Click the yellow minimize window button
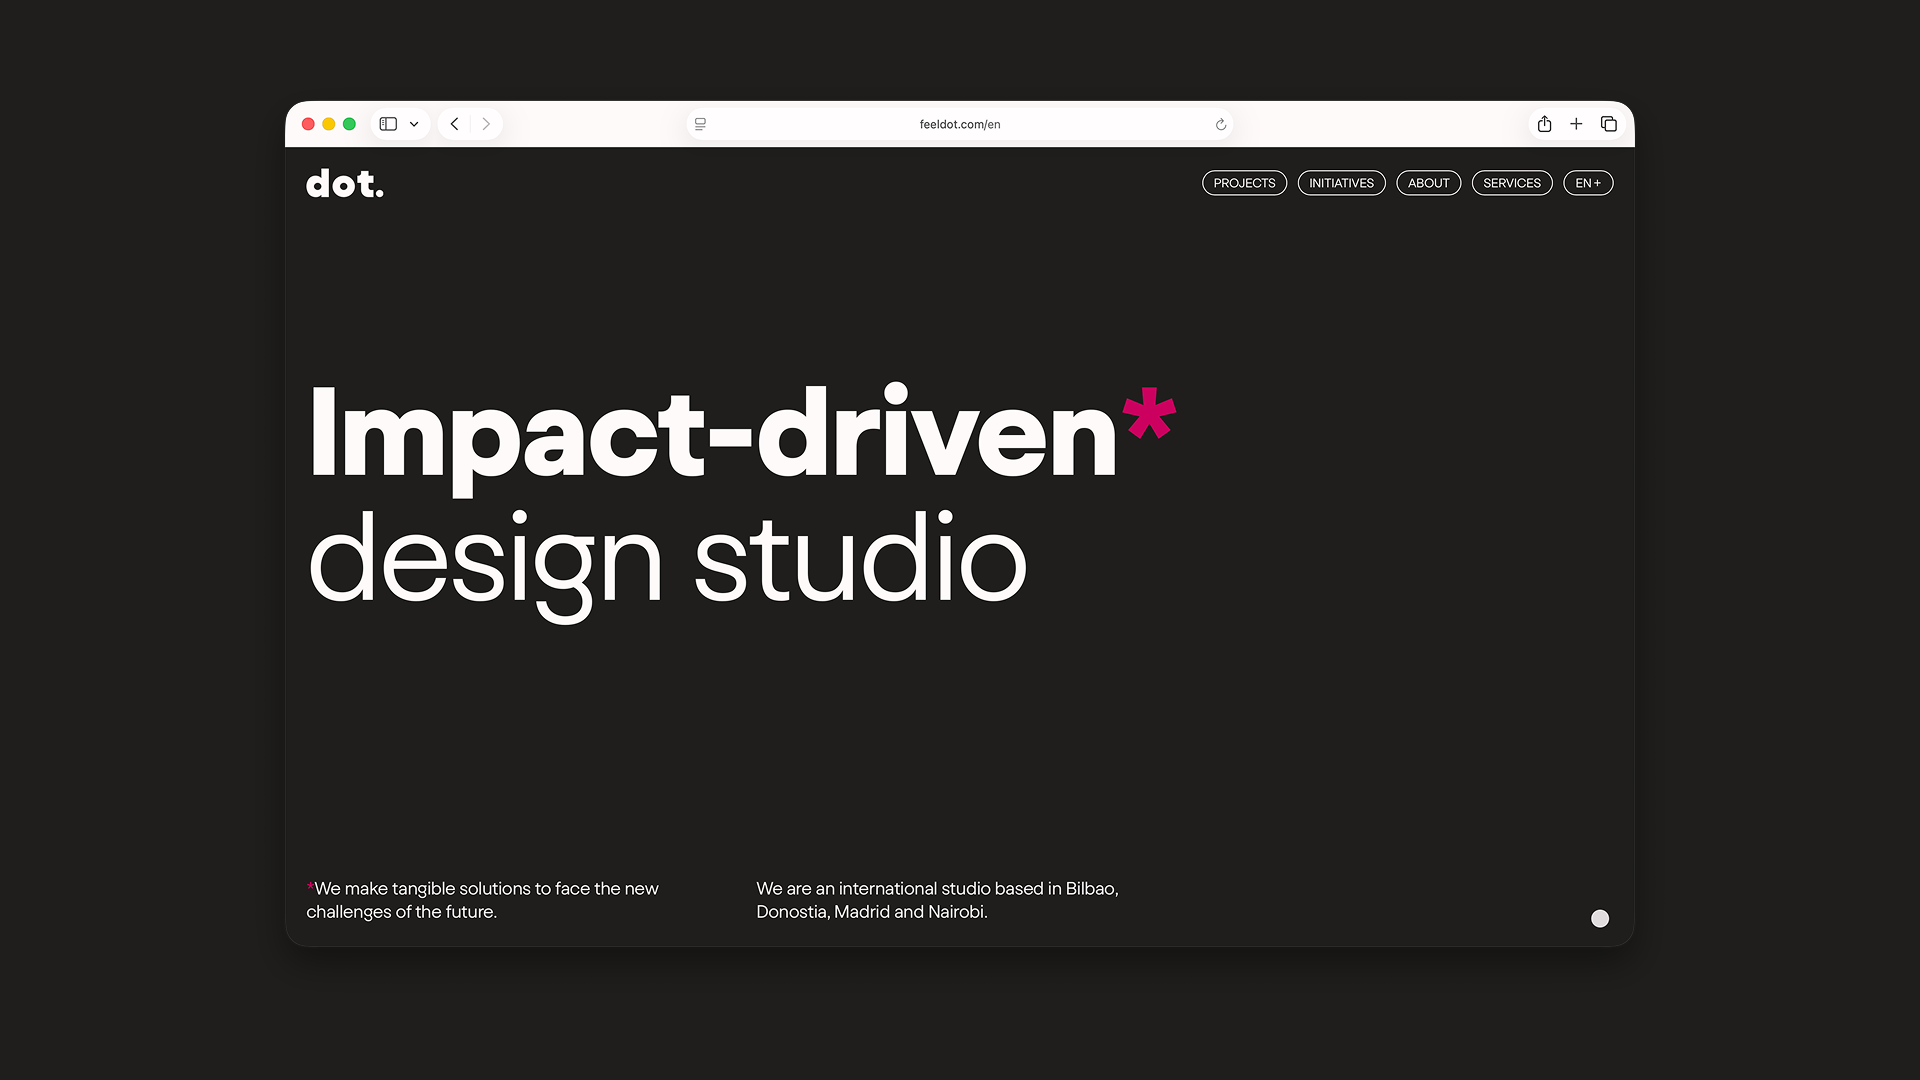The width and height of the screenshot is (1920, 1080). click(x=328, y=124)
